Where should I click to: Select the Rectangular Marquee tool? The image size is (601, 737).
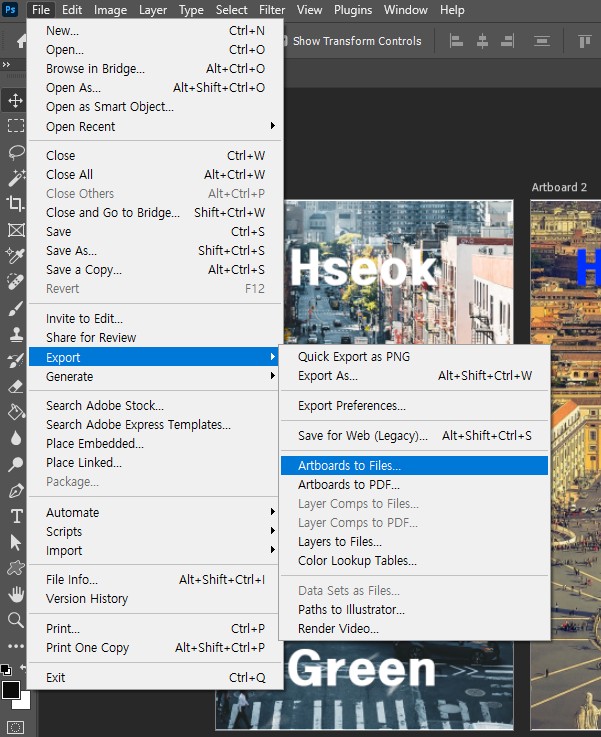pyautogui.click(x=16, y=125)
